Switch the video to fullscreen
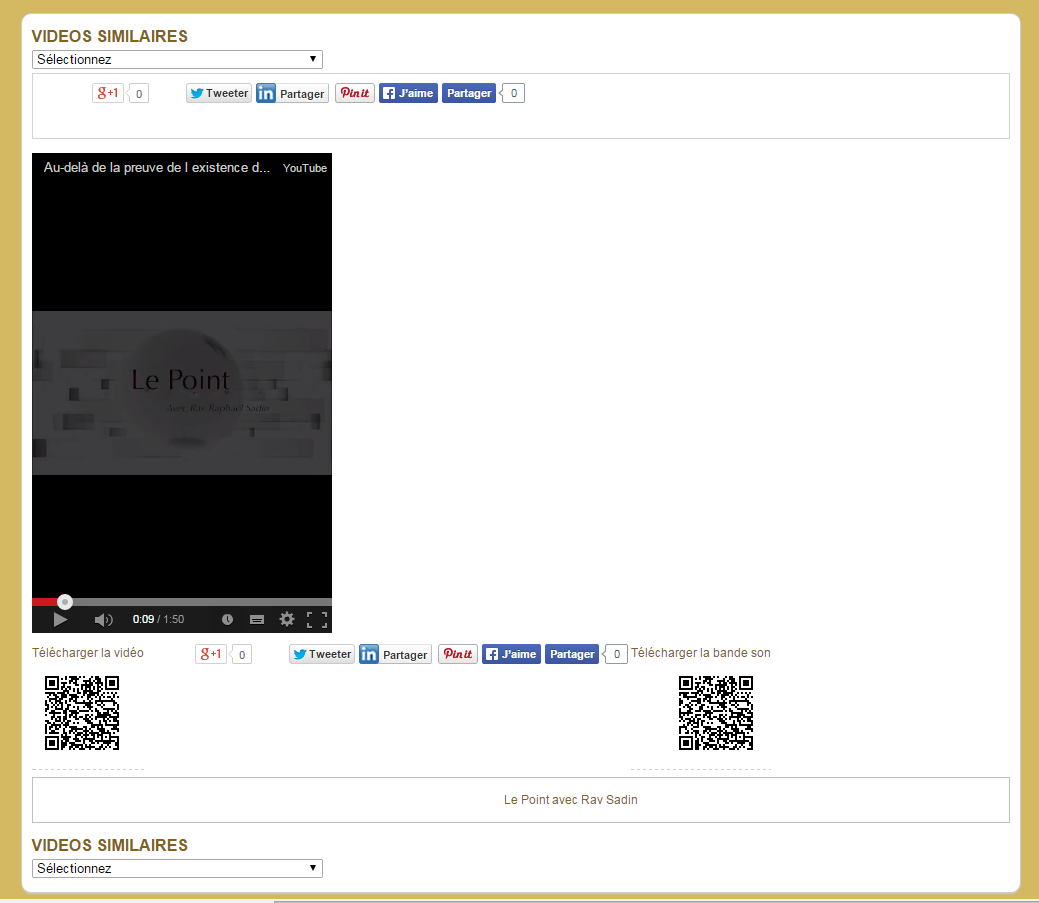The image size is (1039, 903). 317,619
